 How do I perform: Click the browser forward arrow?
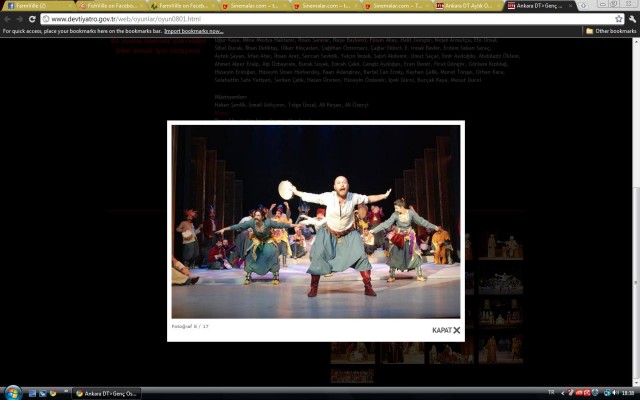click(20, 19)
